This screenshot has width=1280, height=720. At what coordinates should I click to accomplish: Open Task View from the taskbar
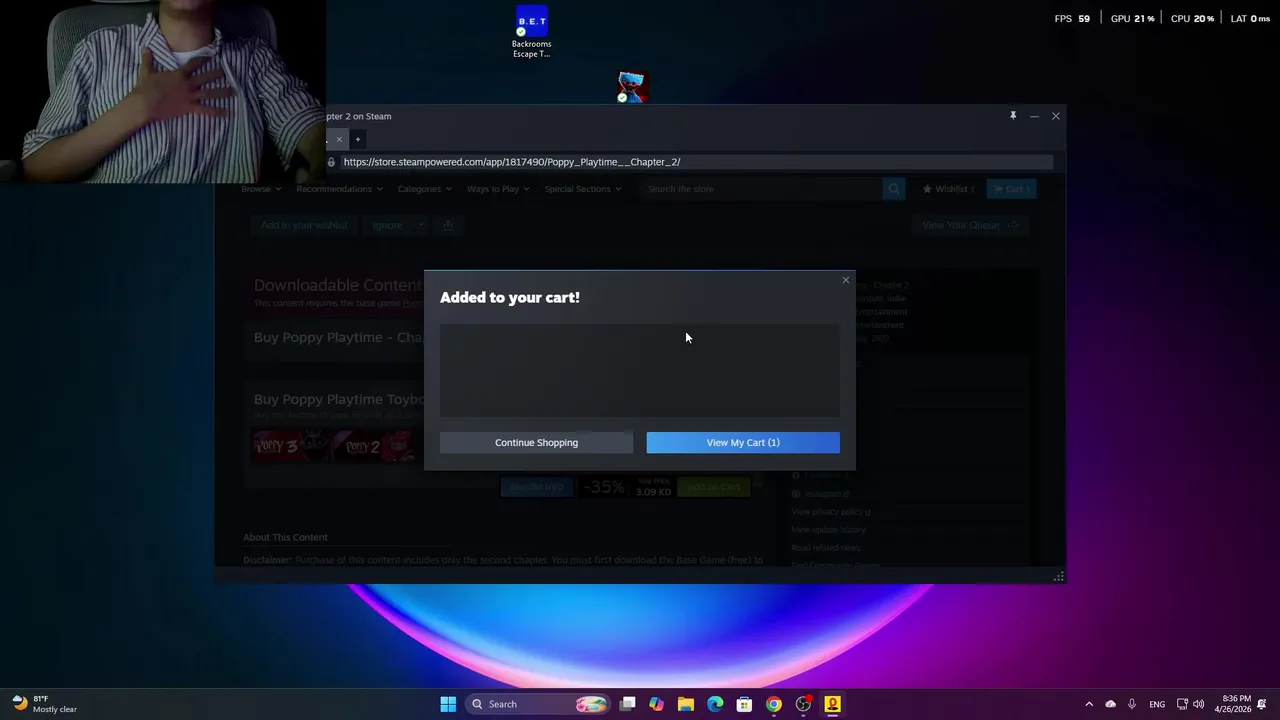click(627, 704)
